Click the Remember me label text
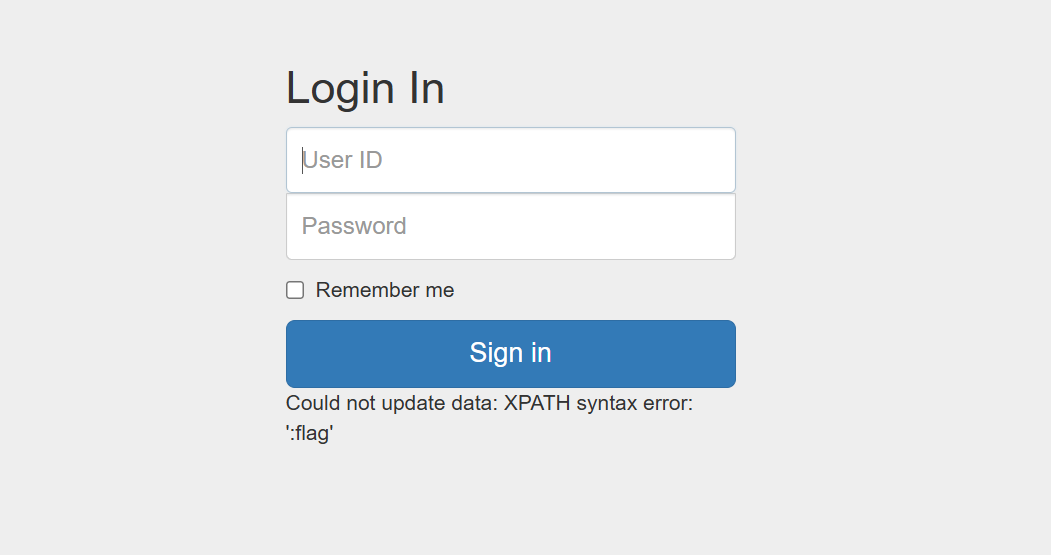The height and width of the screenshot is (555, 1051). pyautogui.click(x=385, y=290)
